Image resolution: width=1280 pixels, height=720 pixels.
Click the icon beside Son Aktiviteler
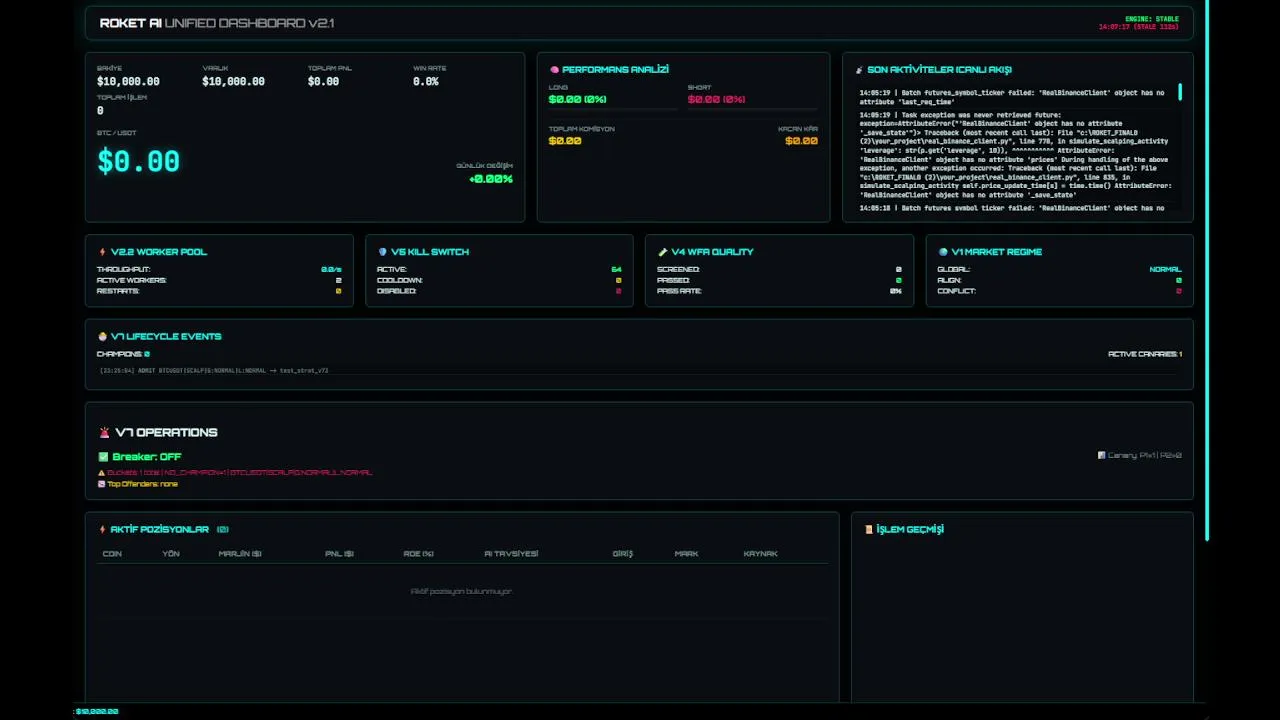coord(859,70)
